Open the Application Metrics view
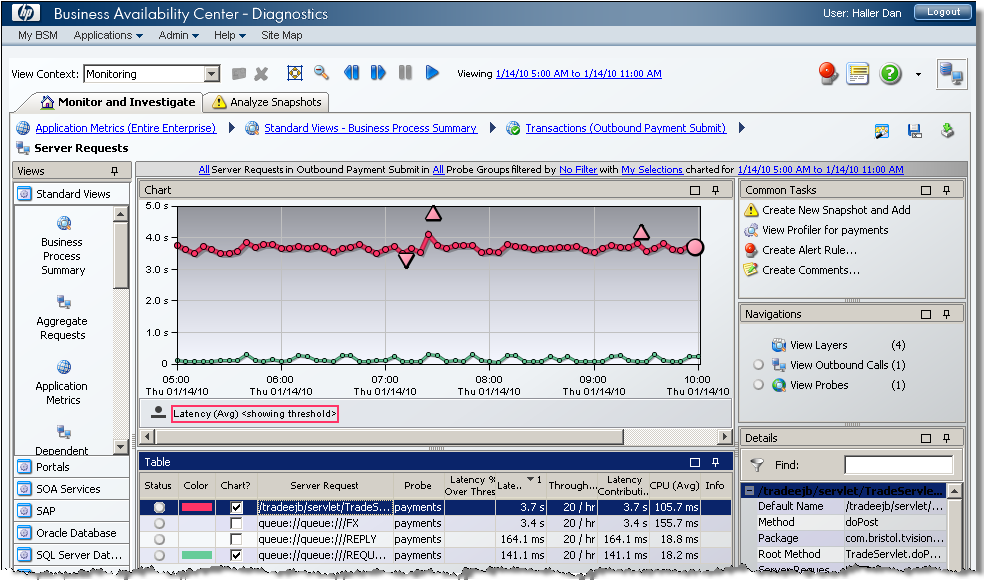 [63, 383]
